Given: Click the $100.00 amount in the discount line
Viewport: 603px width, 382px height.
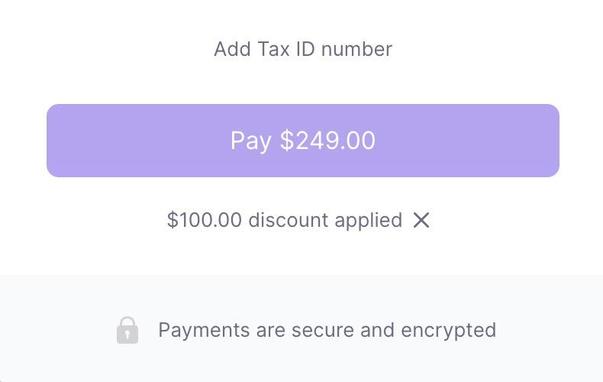Looking at the screenshot, I should click(x=204, y=220).
